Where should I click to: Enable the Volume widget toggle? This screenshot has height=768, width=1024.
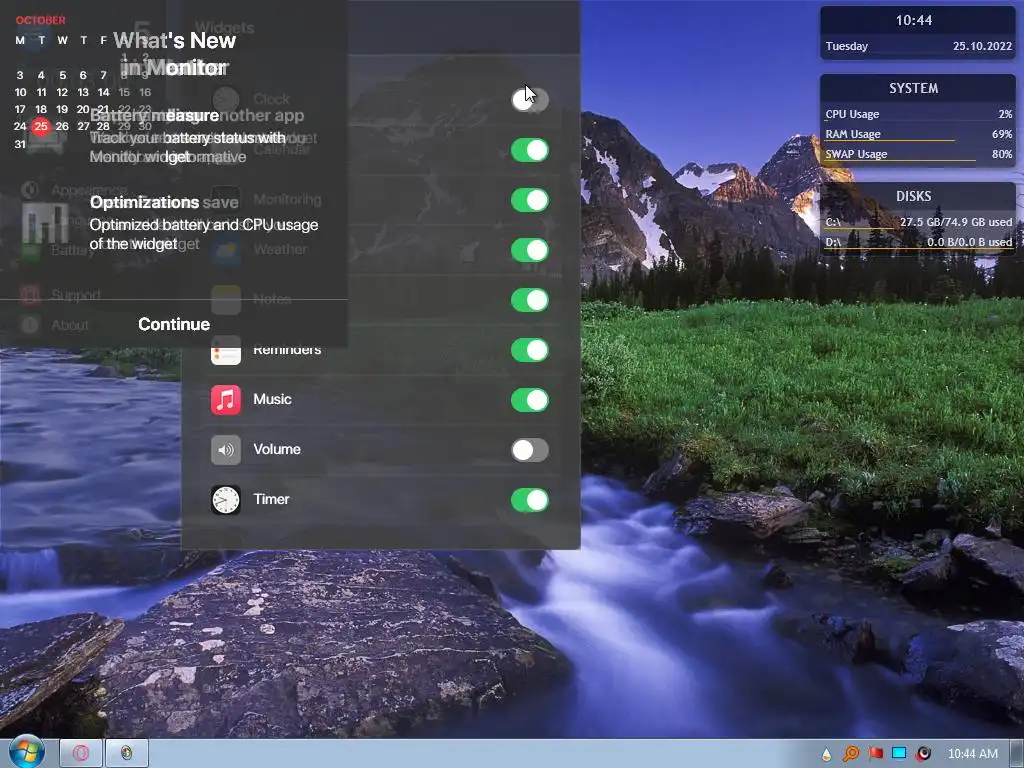pyautogui.click(x=530, y=450)
